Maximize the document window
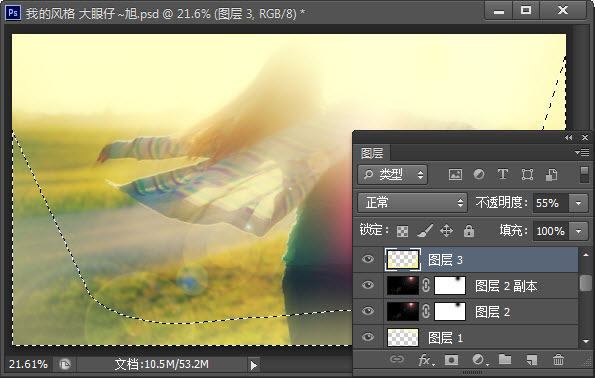Viewport: 595px width, 378px height. (526, 11)
